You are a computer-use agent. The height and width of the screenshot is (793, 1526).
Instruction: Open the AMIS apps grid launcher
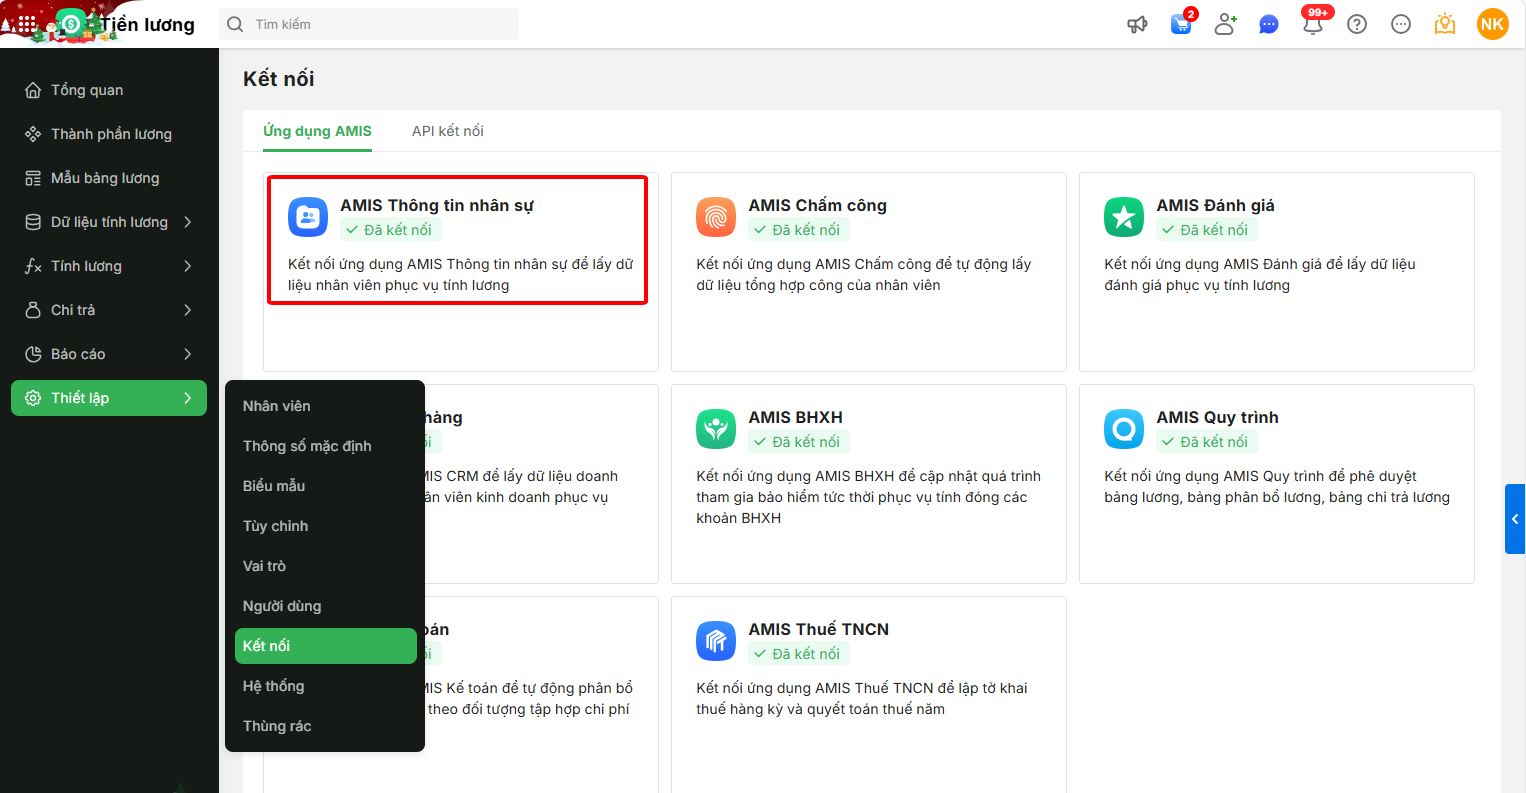(27, 24)
